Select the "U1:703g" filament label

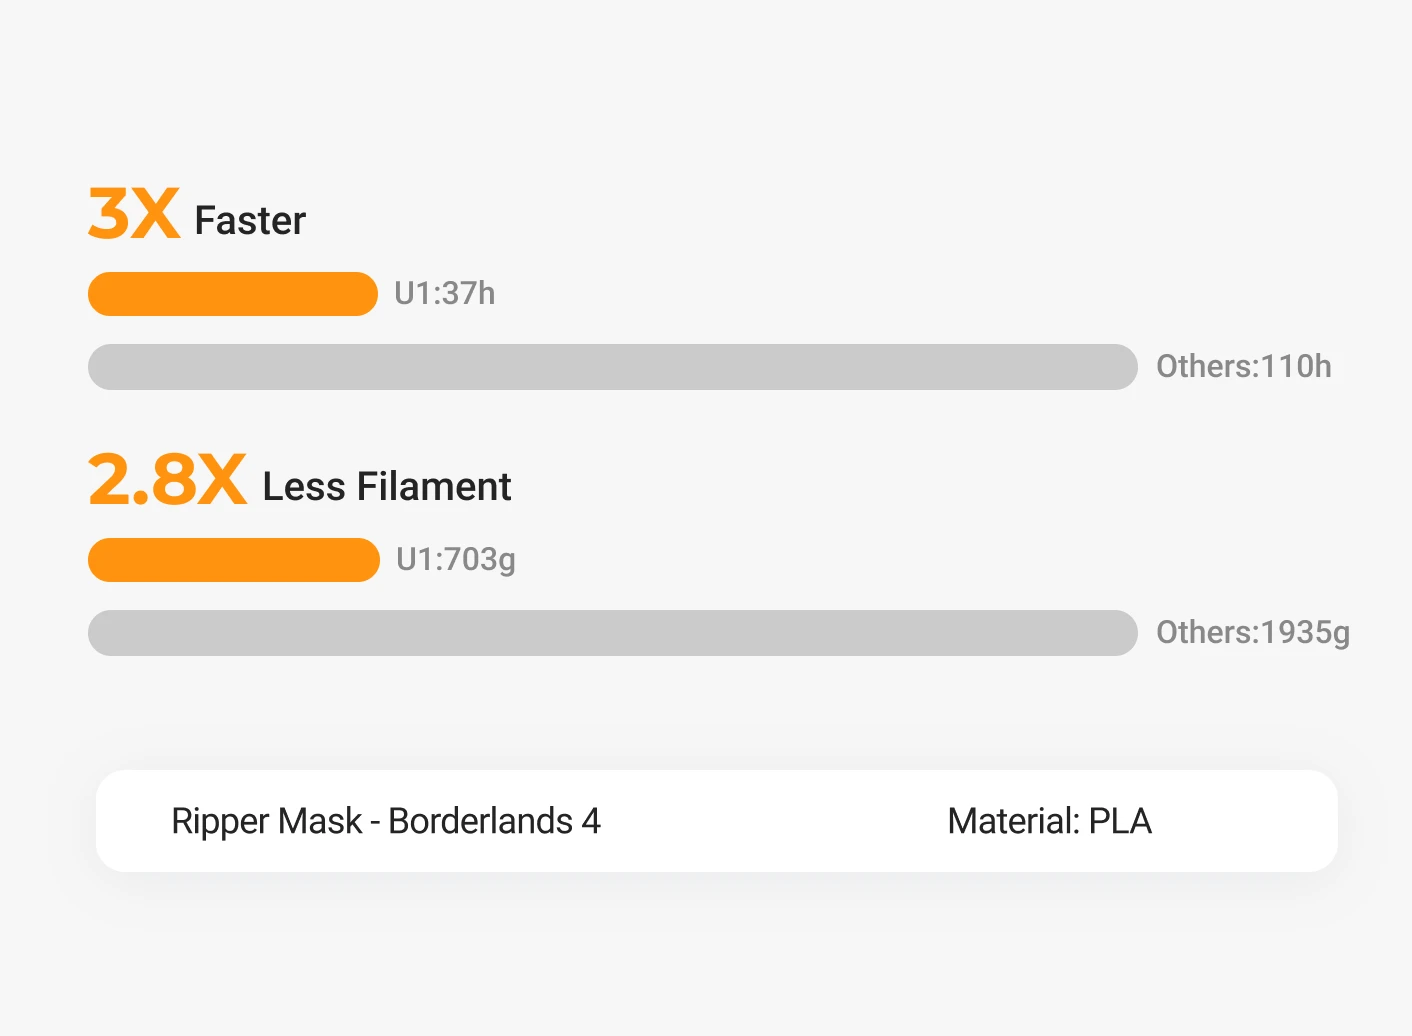coord(455,560)
